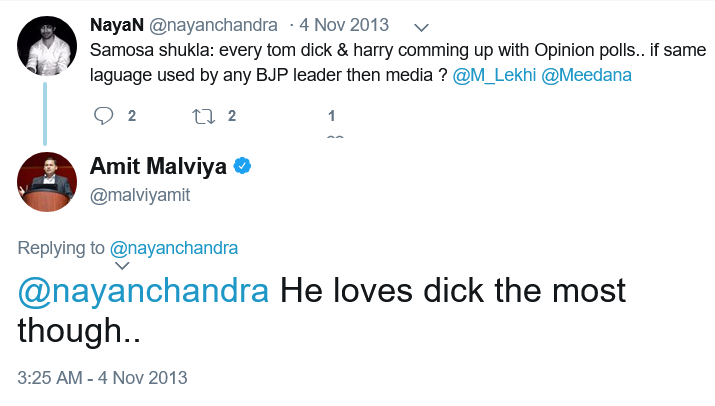
Task: Open the 4 Nov 2013 date link
Action: click(x=344, y=25)
